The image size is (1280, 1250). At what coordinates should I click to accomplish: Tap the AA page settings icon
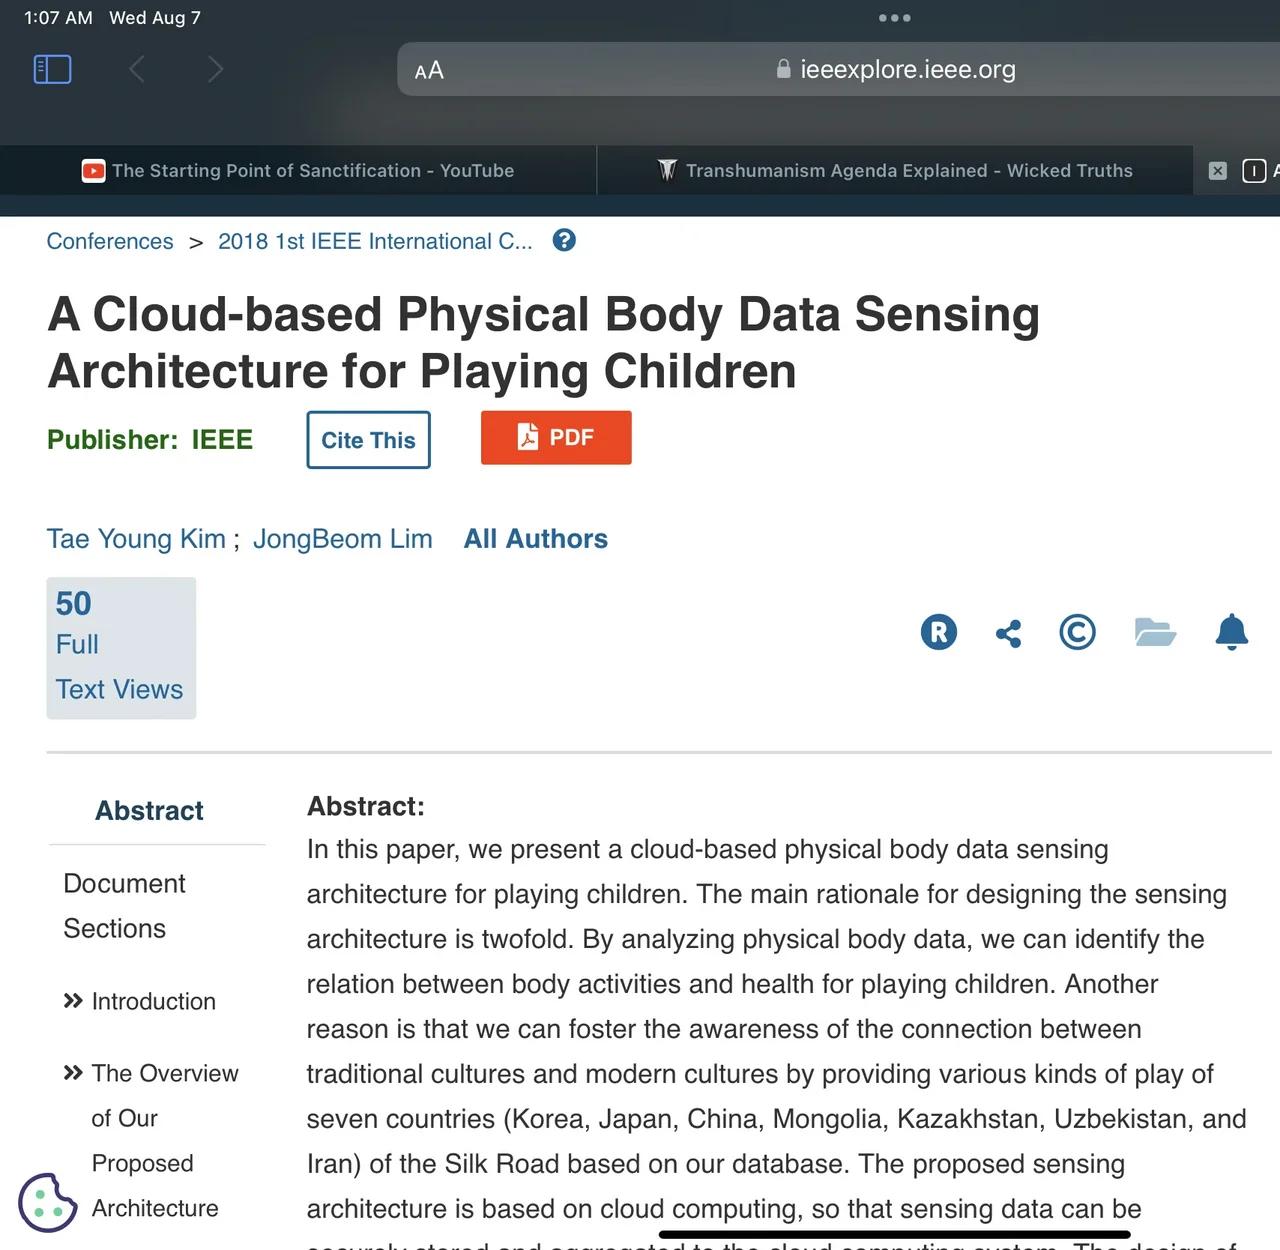click(x=430, y=69)
